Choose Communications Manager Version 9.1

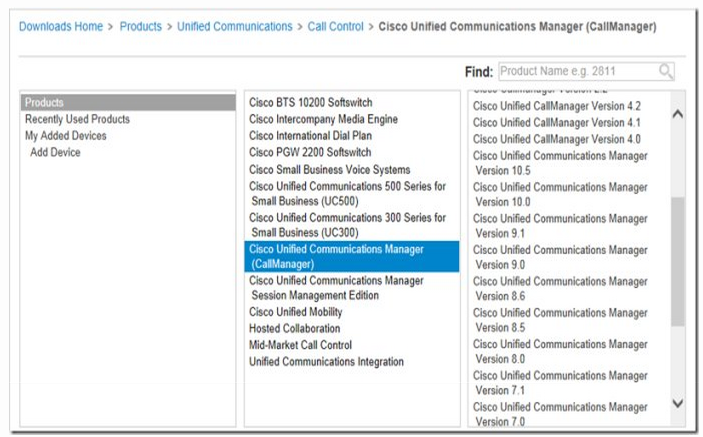[x=560, y=226]
